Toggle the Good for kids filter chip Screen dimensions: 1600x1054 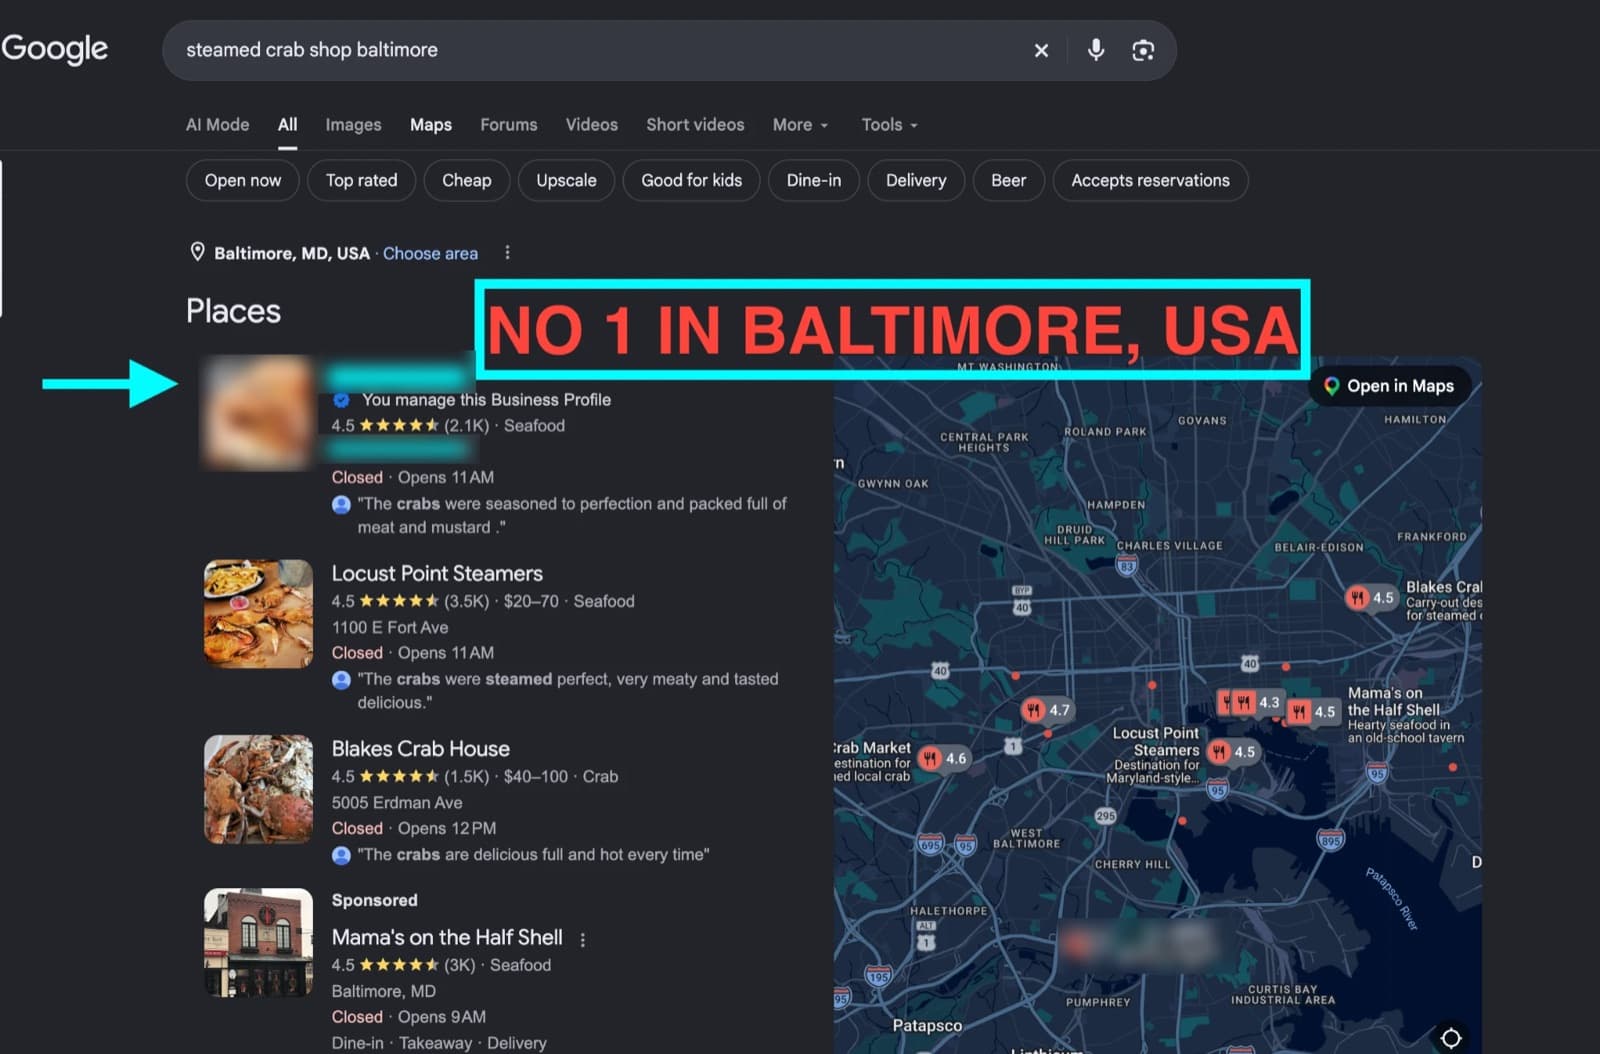(x=692, y=181)
